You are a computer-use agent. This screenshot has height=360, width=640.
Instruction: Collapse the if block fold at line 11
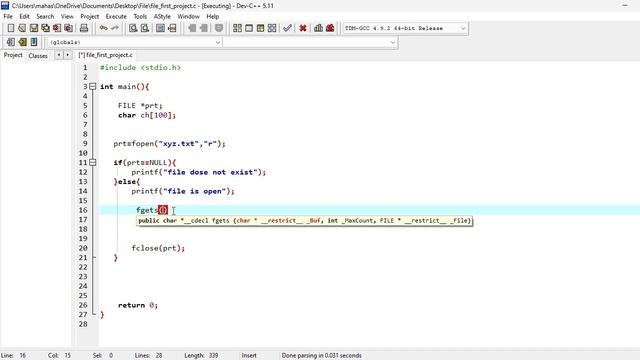(93, 162)
